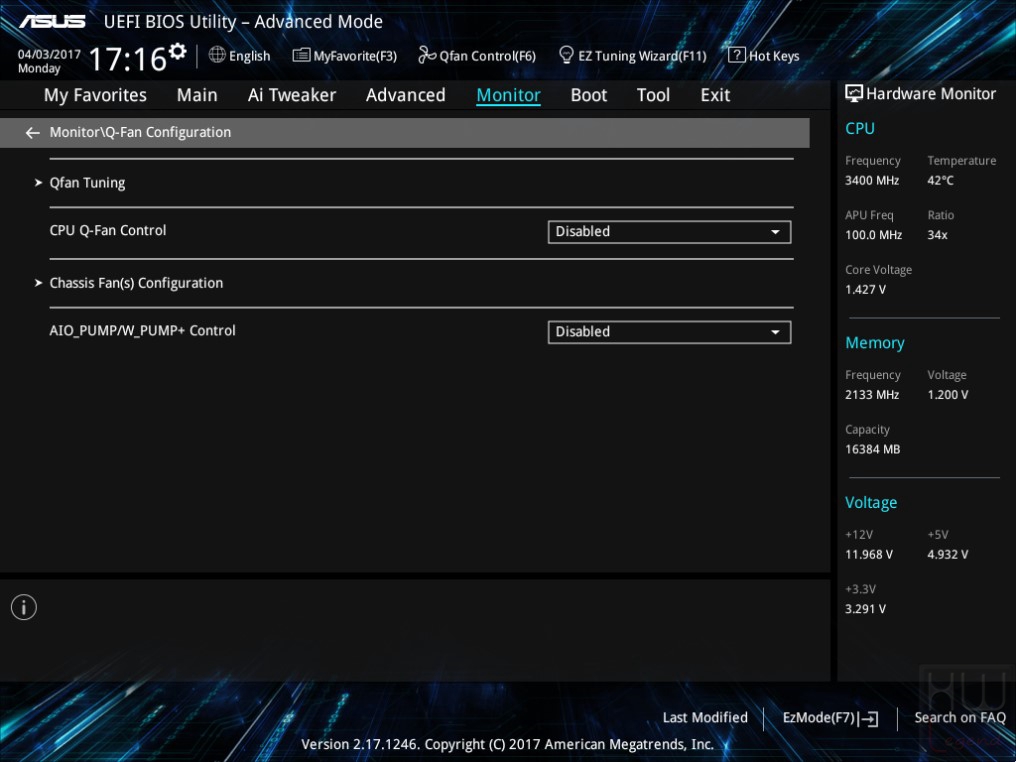This screenshot has height=762, width=1016.
Task: Go to the Ai Tweaker tab
Action: pyautogui.click(x=292, y=95)
